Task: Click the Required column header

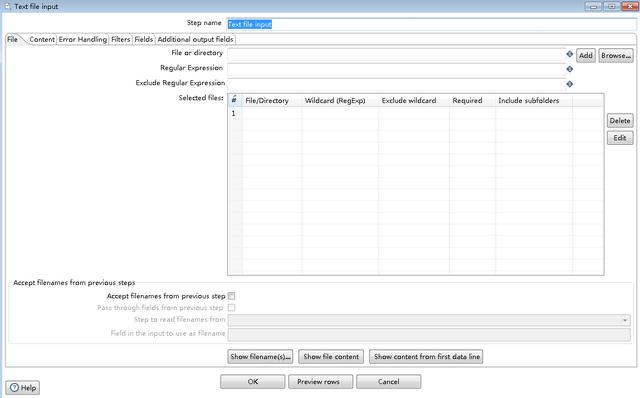Action: (472, 100)
